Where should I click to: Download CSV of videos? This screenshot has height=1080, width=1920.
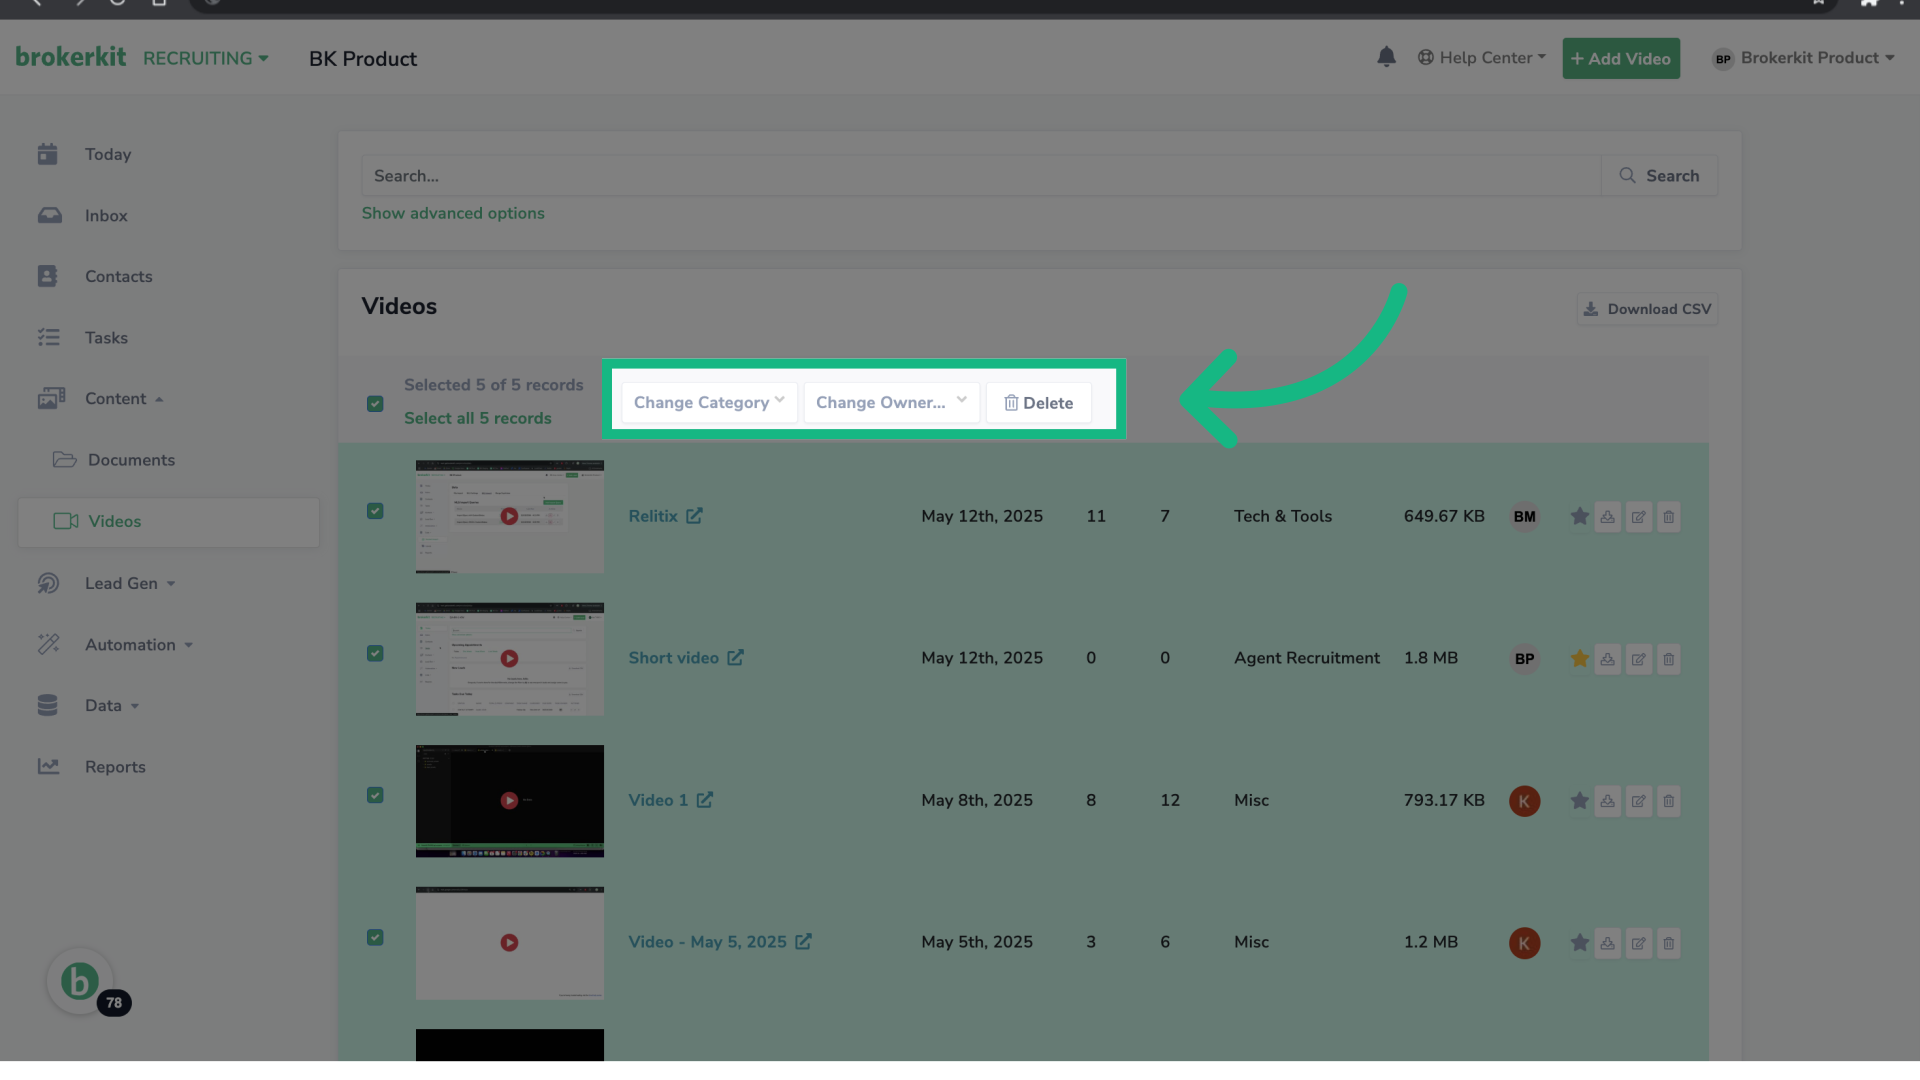tap(1647, 309)
